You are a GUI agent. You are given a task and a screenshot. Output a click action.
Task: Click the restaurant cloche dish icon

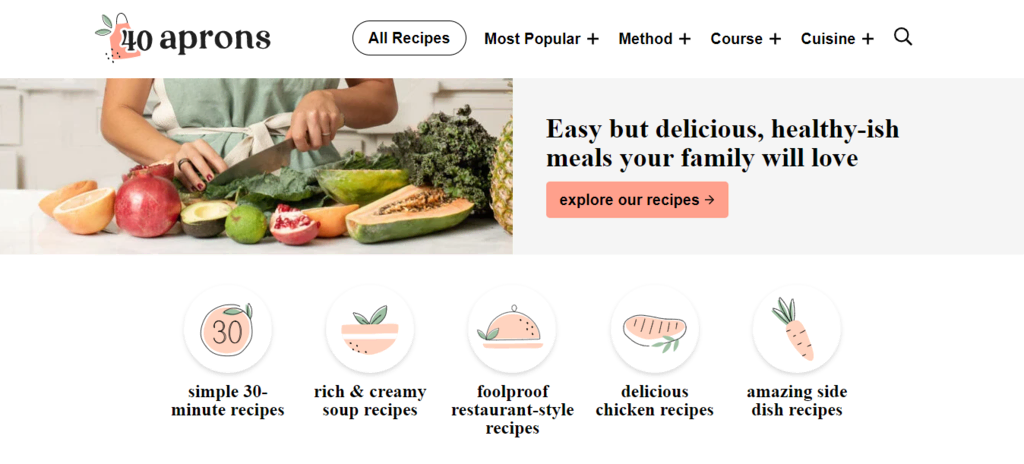[x=512, y=329]
